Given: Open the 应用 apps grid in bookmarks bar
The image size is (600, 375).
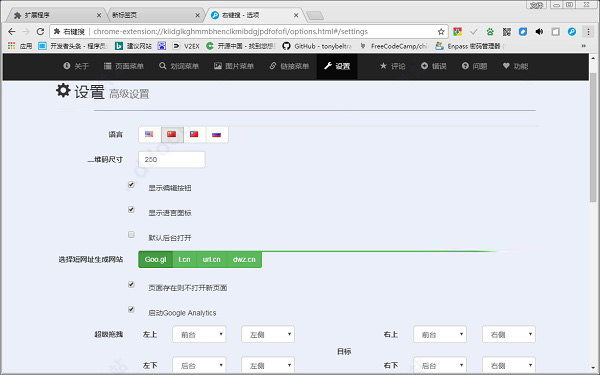Looking at the screenshot, I should 20,46.
